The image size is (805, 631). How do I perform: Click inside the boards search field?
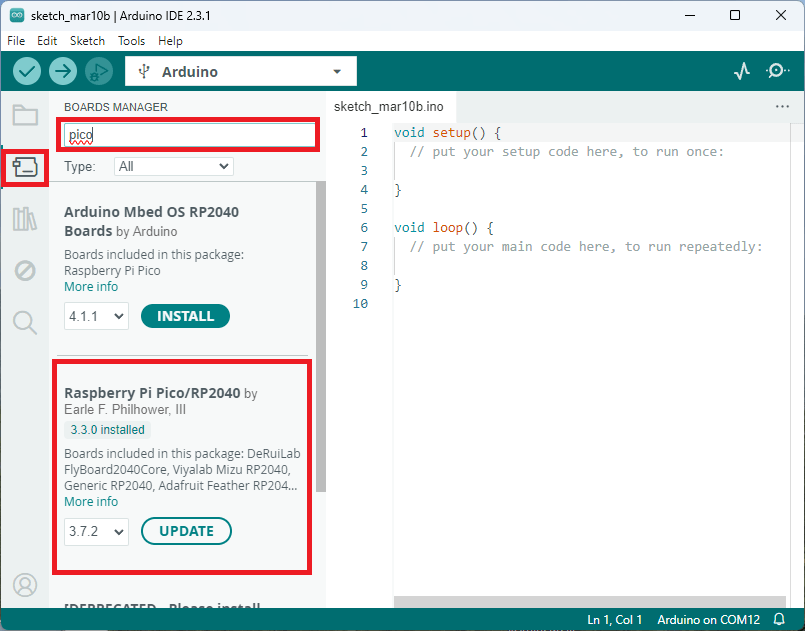[x=188, y=134]
